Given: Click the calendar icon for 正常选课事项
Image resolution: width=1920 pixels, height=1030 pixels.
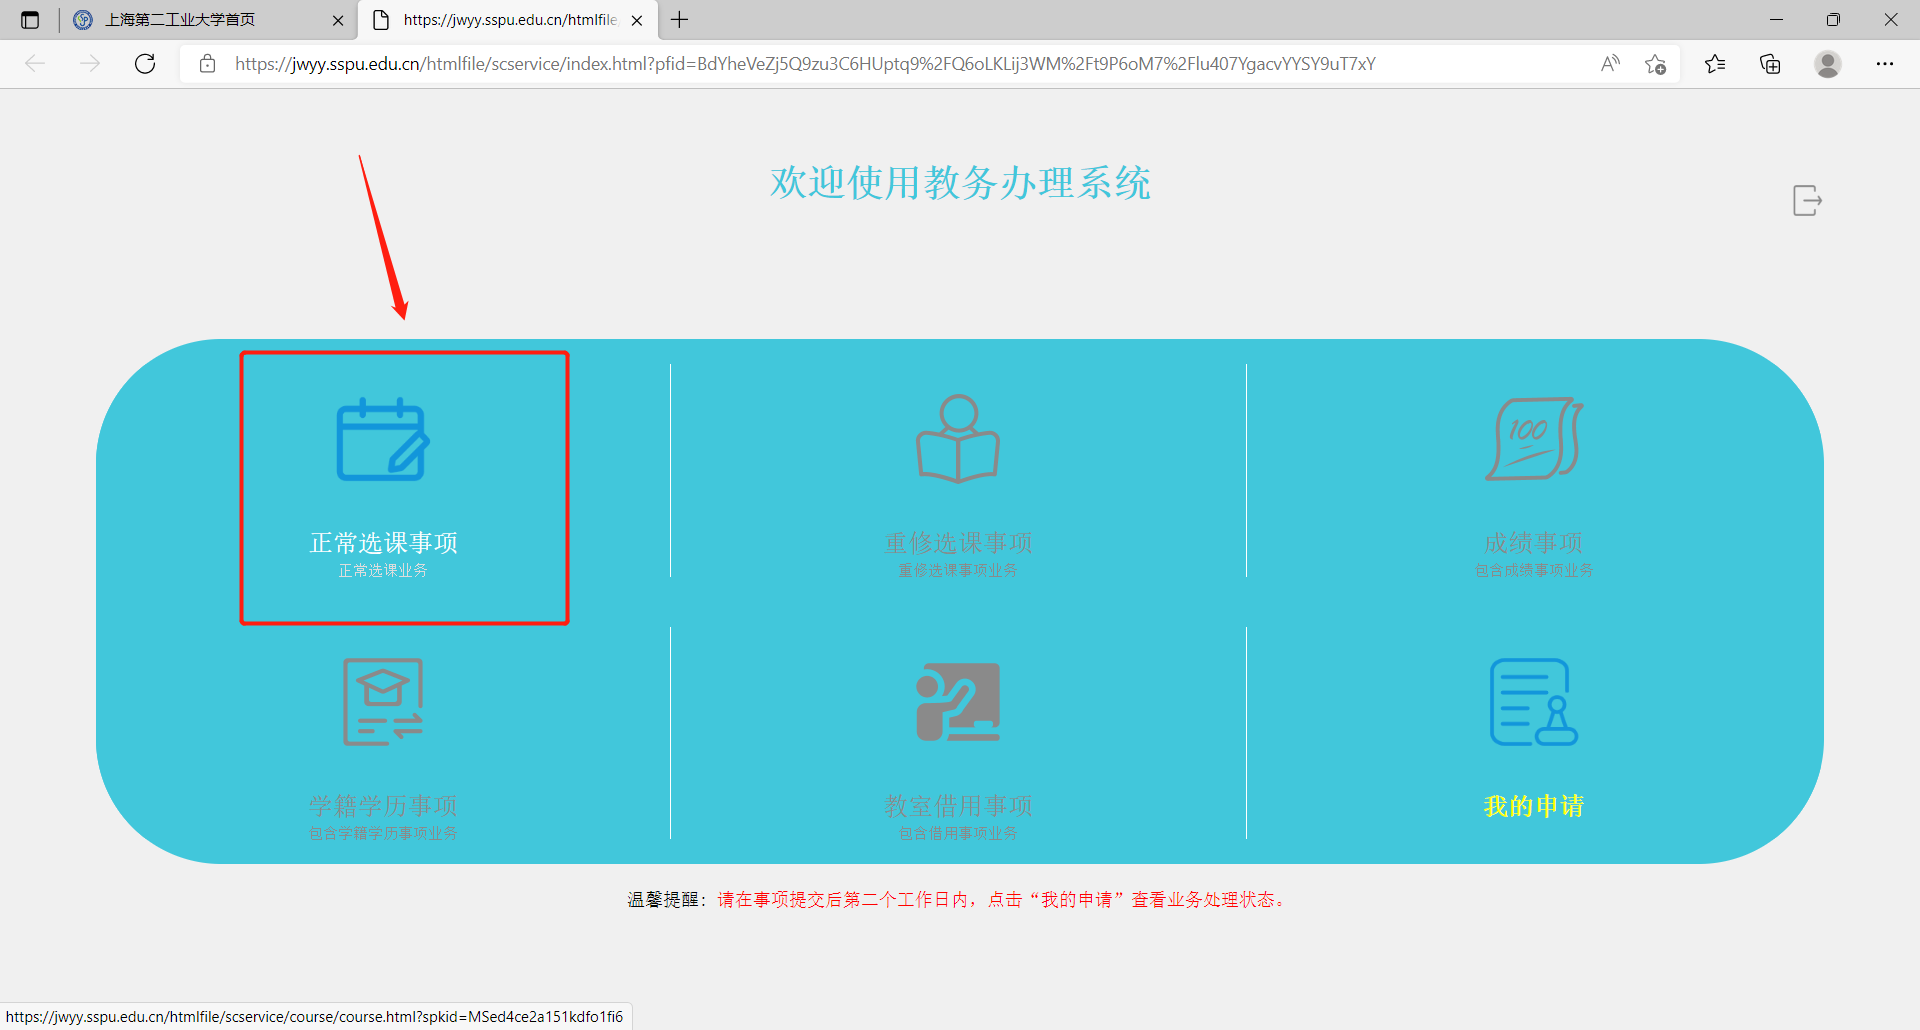Looking at the screenshot, I should click(382, 440).
